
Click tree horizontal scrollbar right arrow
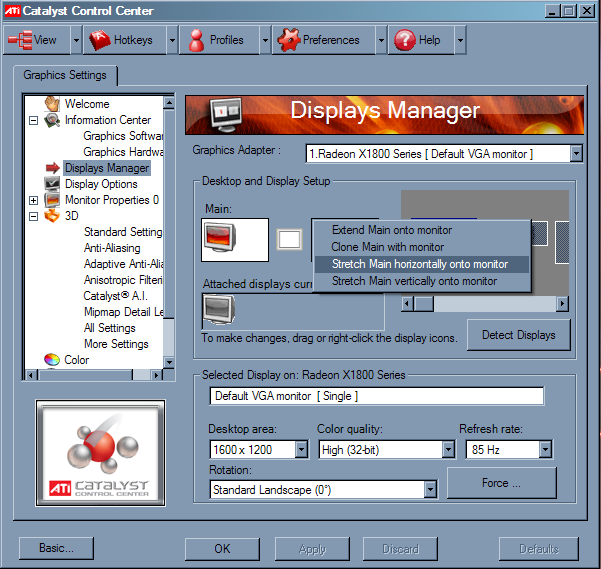[156, 375]
